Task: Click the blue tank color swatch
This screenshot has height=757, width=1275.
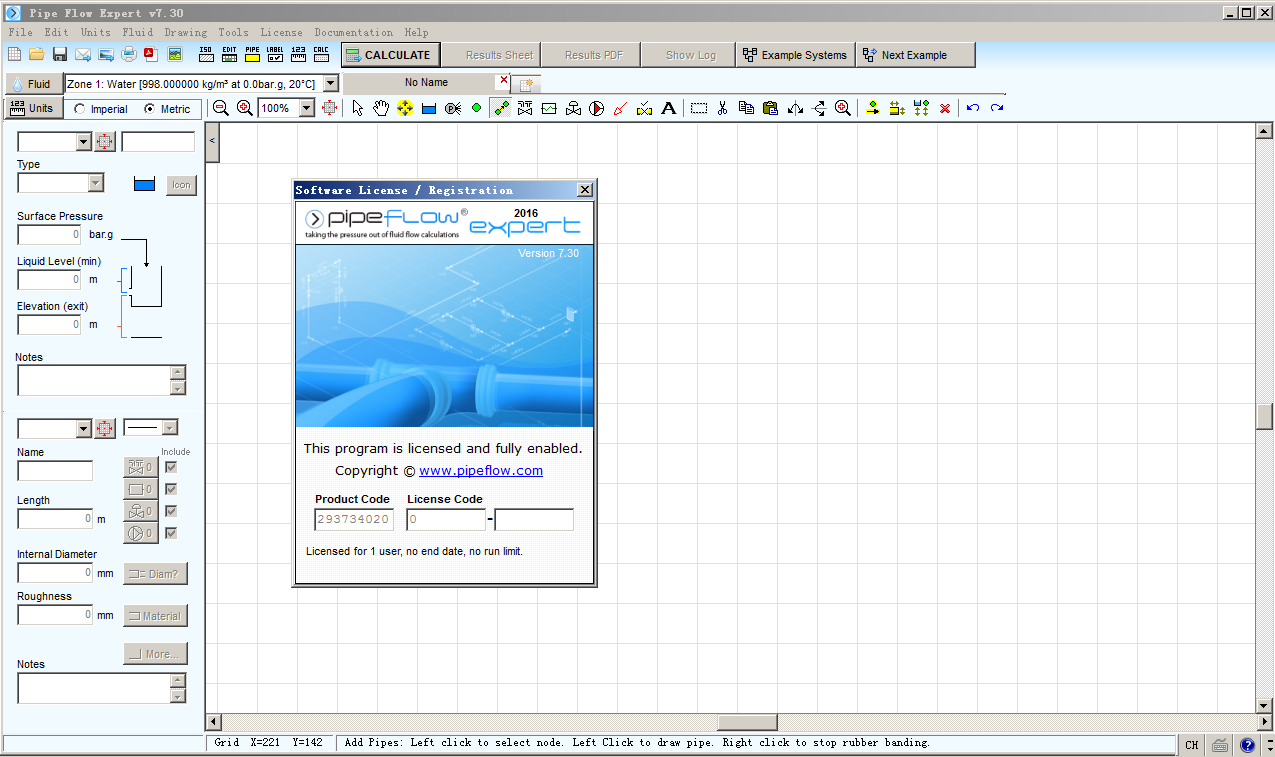Action: 145,184
